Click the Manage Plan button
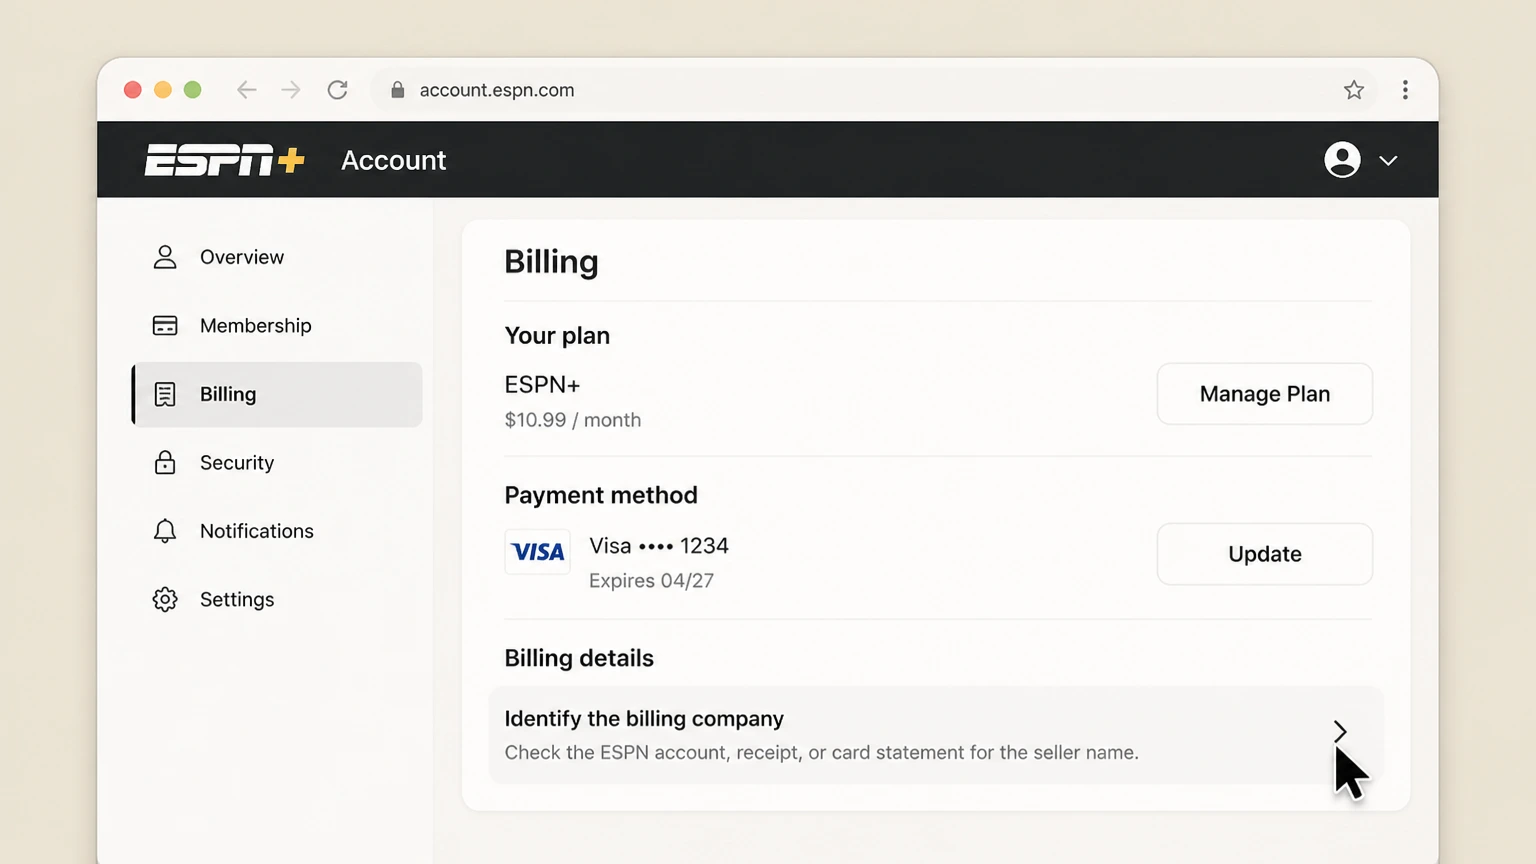The width and height of the screenshot is (1536, 864). 1265,394
